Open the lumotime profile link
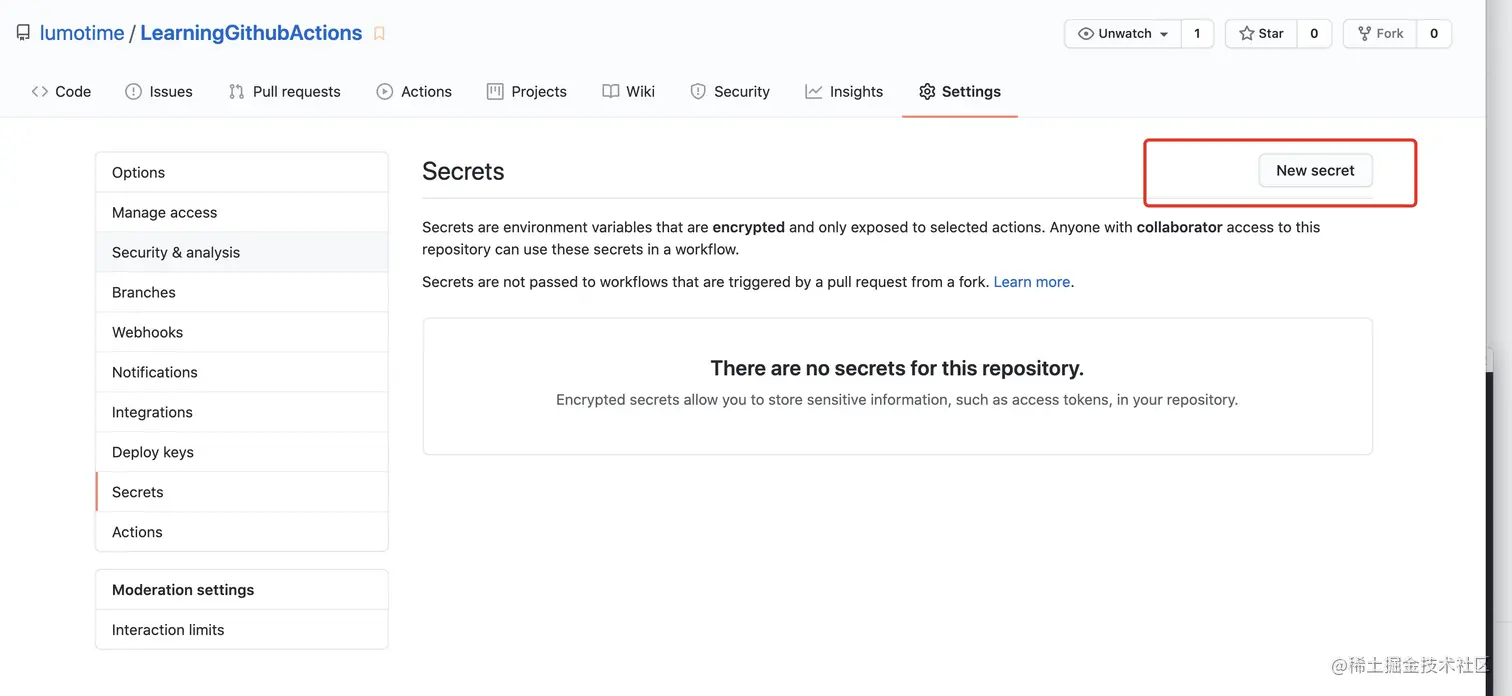Image resolution: width=1512 pixels, height=696 pixels. (x=82, y=32)
